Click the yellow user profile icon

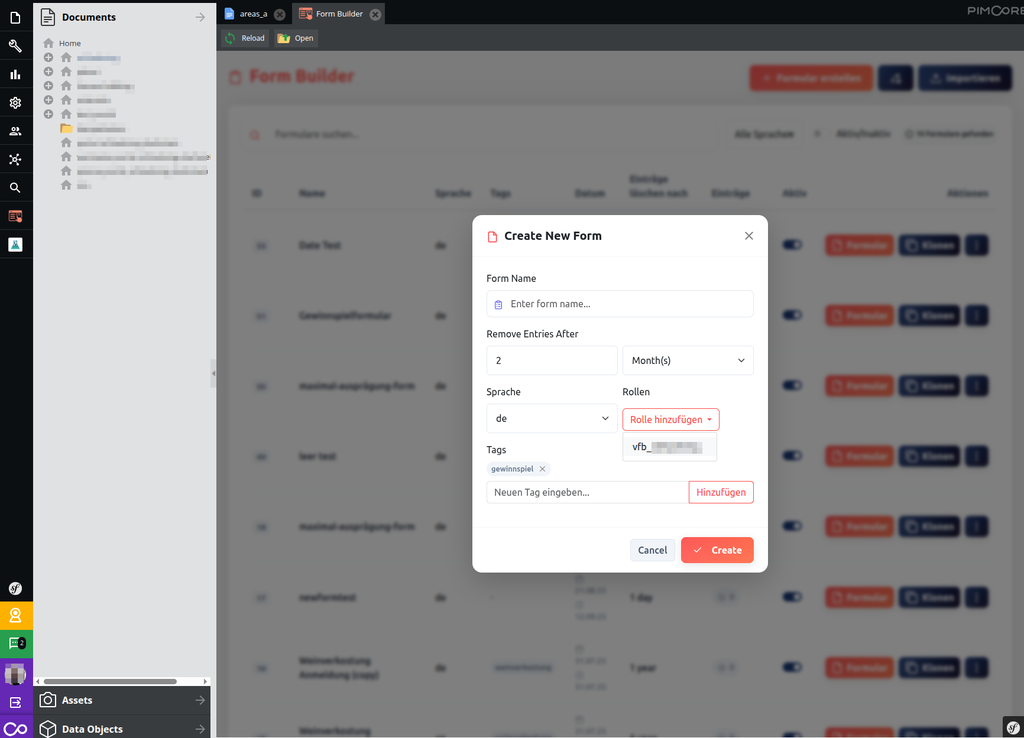point(16,616)
